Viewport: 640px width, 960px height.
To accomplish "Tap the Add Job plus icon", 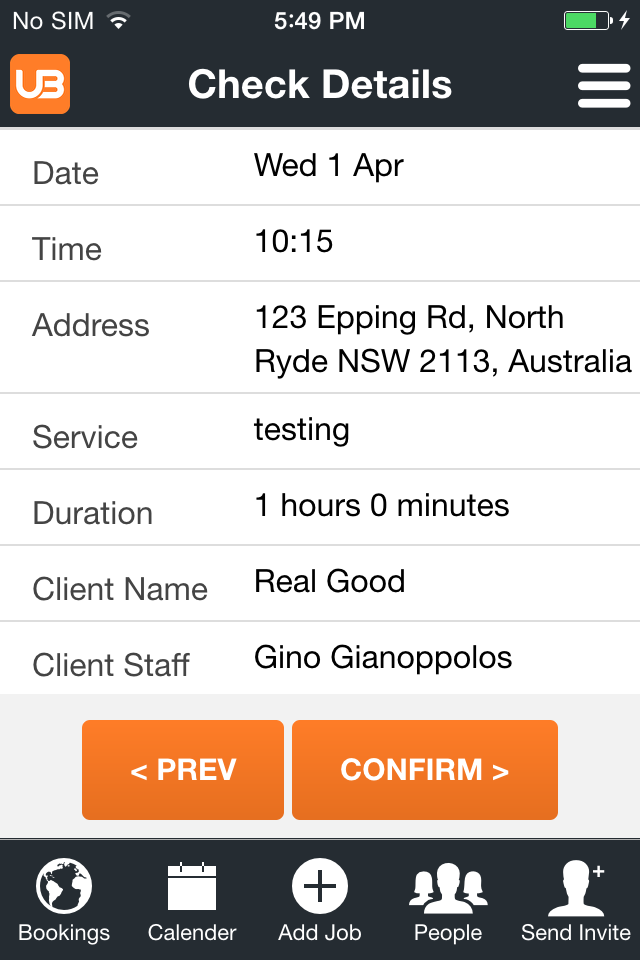I will pyautogui.click(x=320, y=887).
